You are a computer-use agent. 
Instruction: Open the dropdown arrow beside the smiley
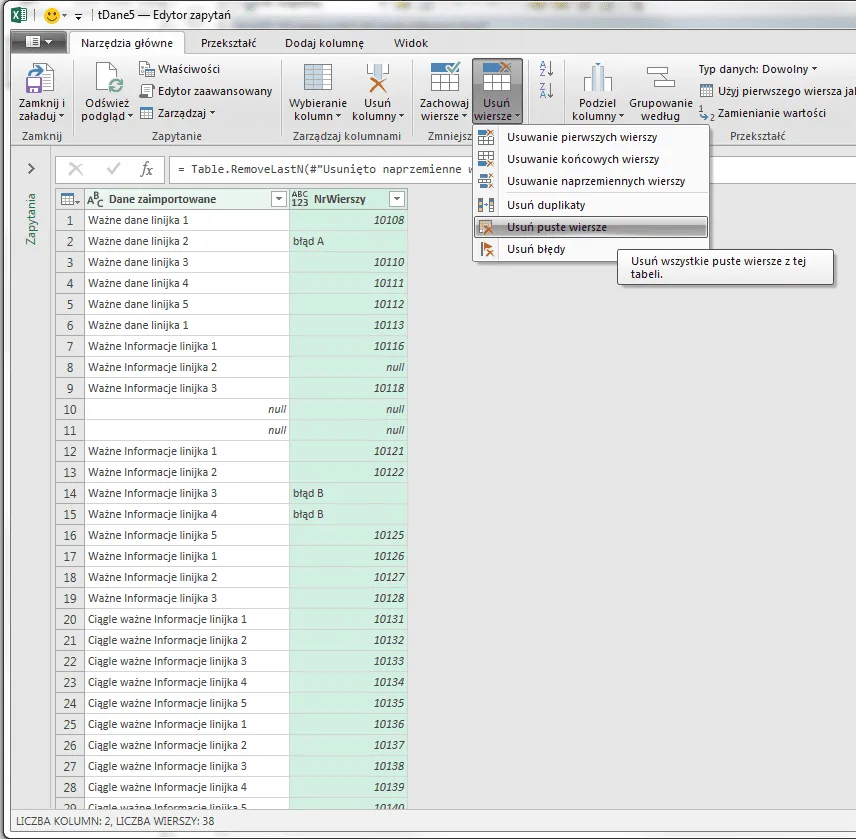point(64,15)
